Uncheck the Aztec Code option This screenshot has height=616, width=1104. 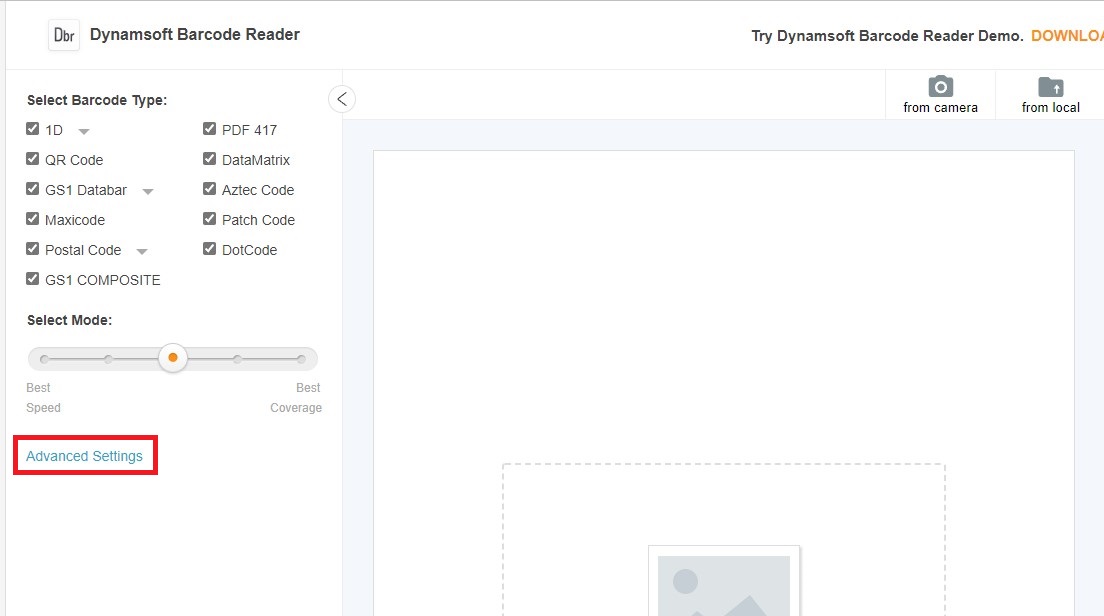[x=210, y=189]
